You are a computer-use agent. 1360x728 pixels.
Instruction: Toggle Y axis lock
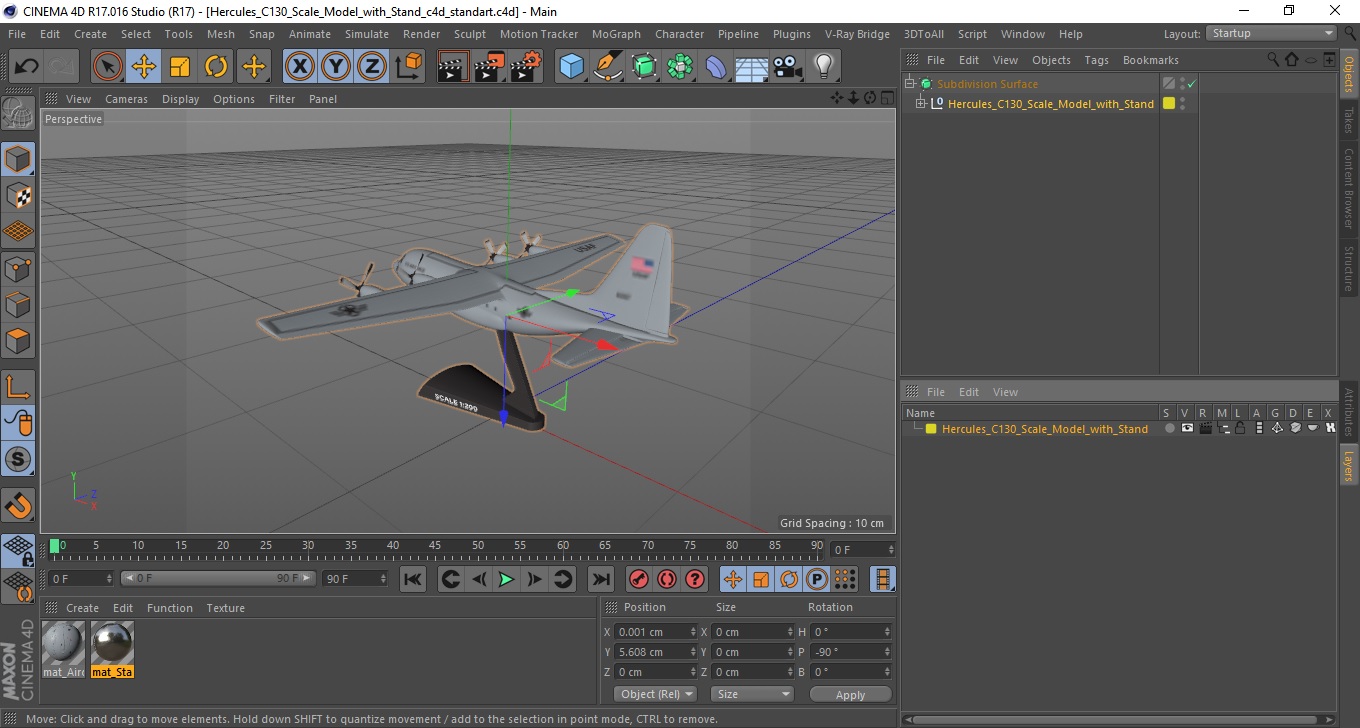point(336,67)
